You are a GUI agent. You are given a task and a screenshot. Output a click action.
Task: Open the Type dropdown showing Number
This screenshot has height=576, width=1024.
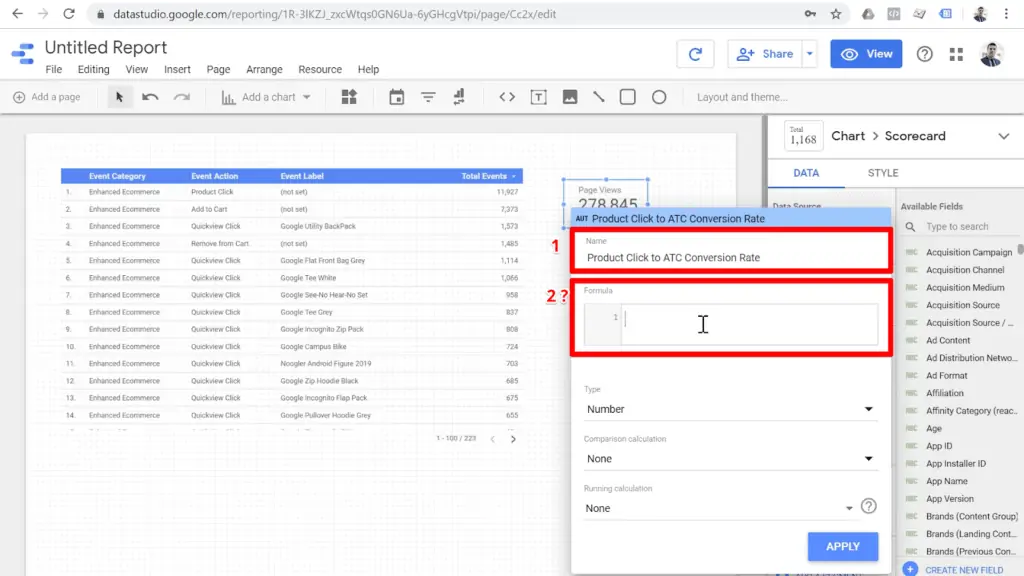(730, 409)
